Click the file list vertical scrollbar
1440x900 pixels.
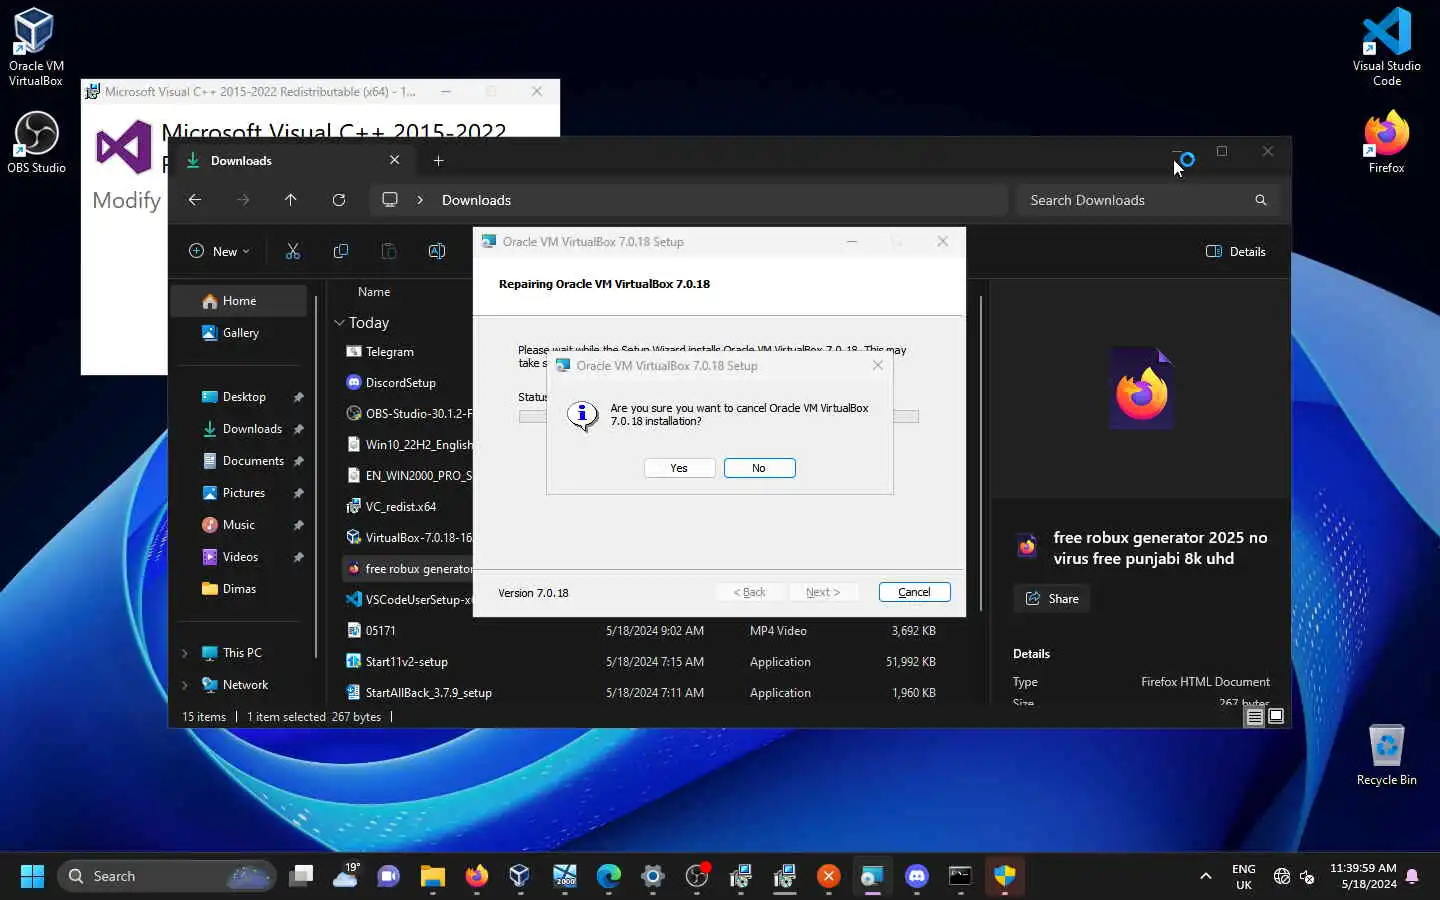981,453
